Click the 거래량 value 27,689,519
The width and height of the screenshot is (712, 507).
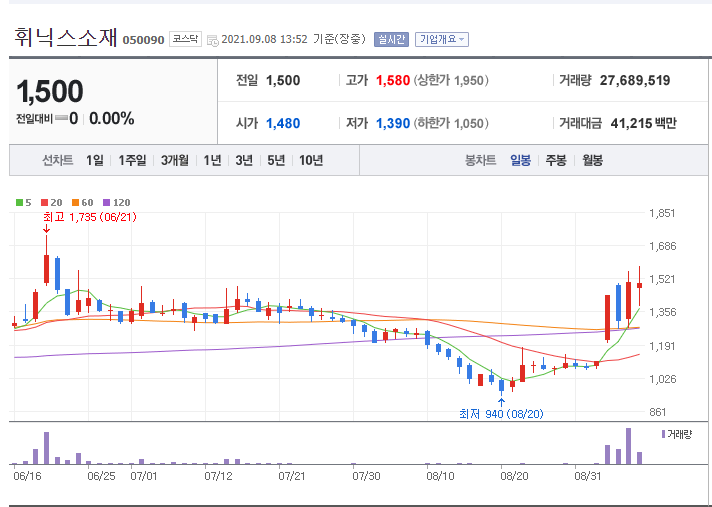[x=635, y=80]
